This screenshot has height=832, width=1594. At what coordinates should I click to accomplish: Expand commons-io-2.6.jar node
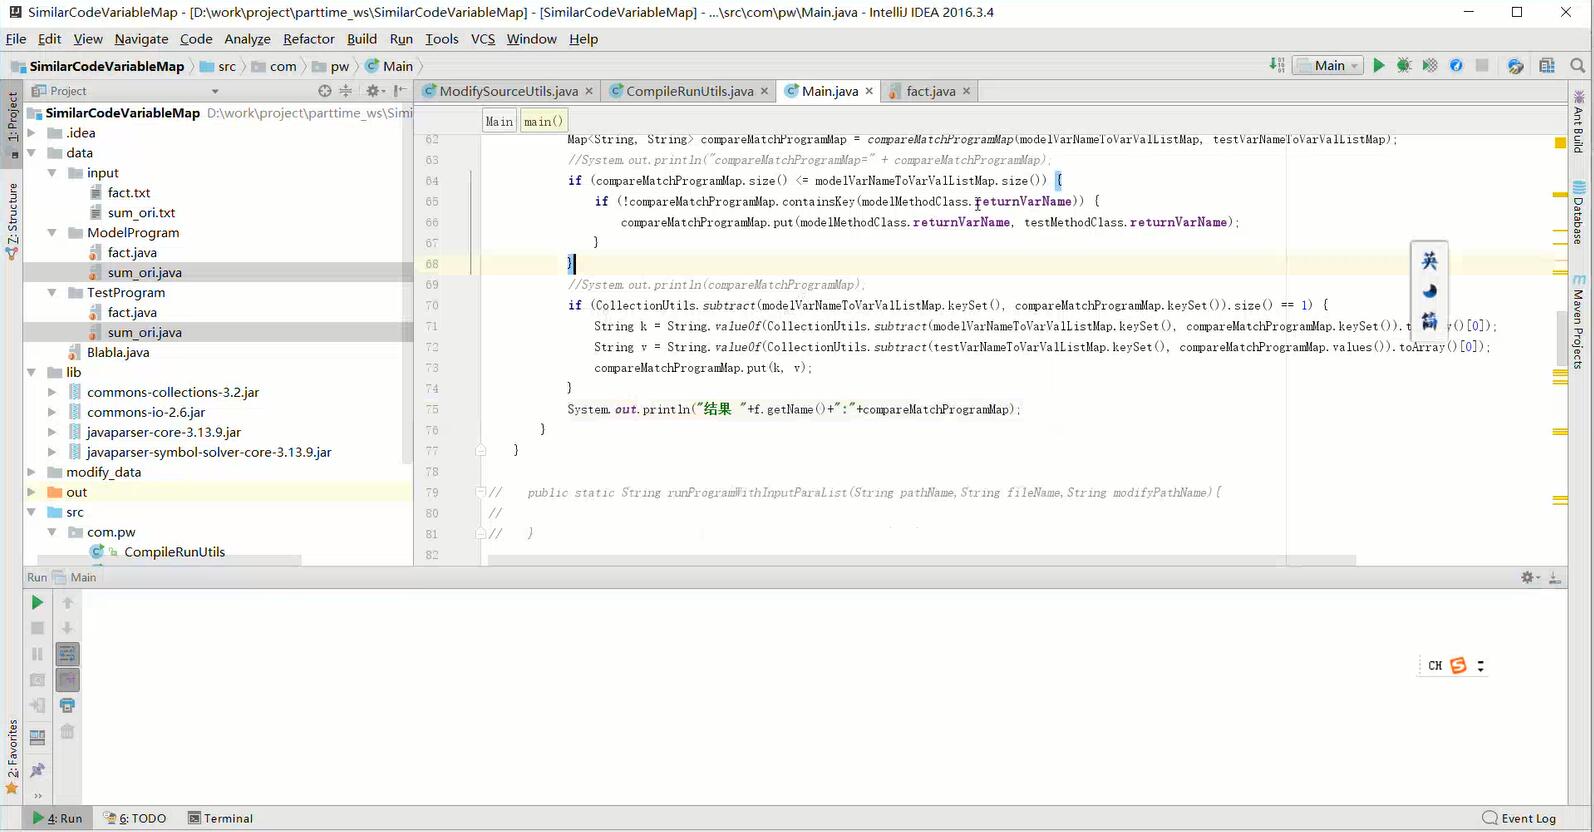(x=52, y=412)
